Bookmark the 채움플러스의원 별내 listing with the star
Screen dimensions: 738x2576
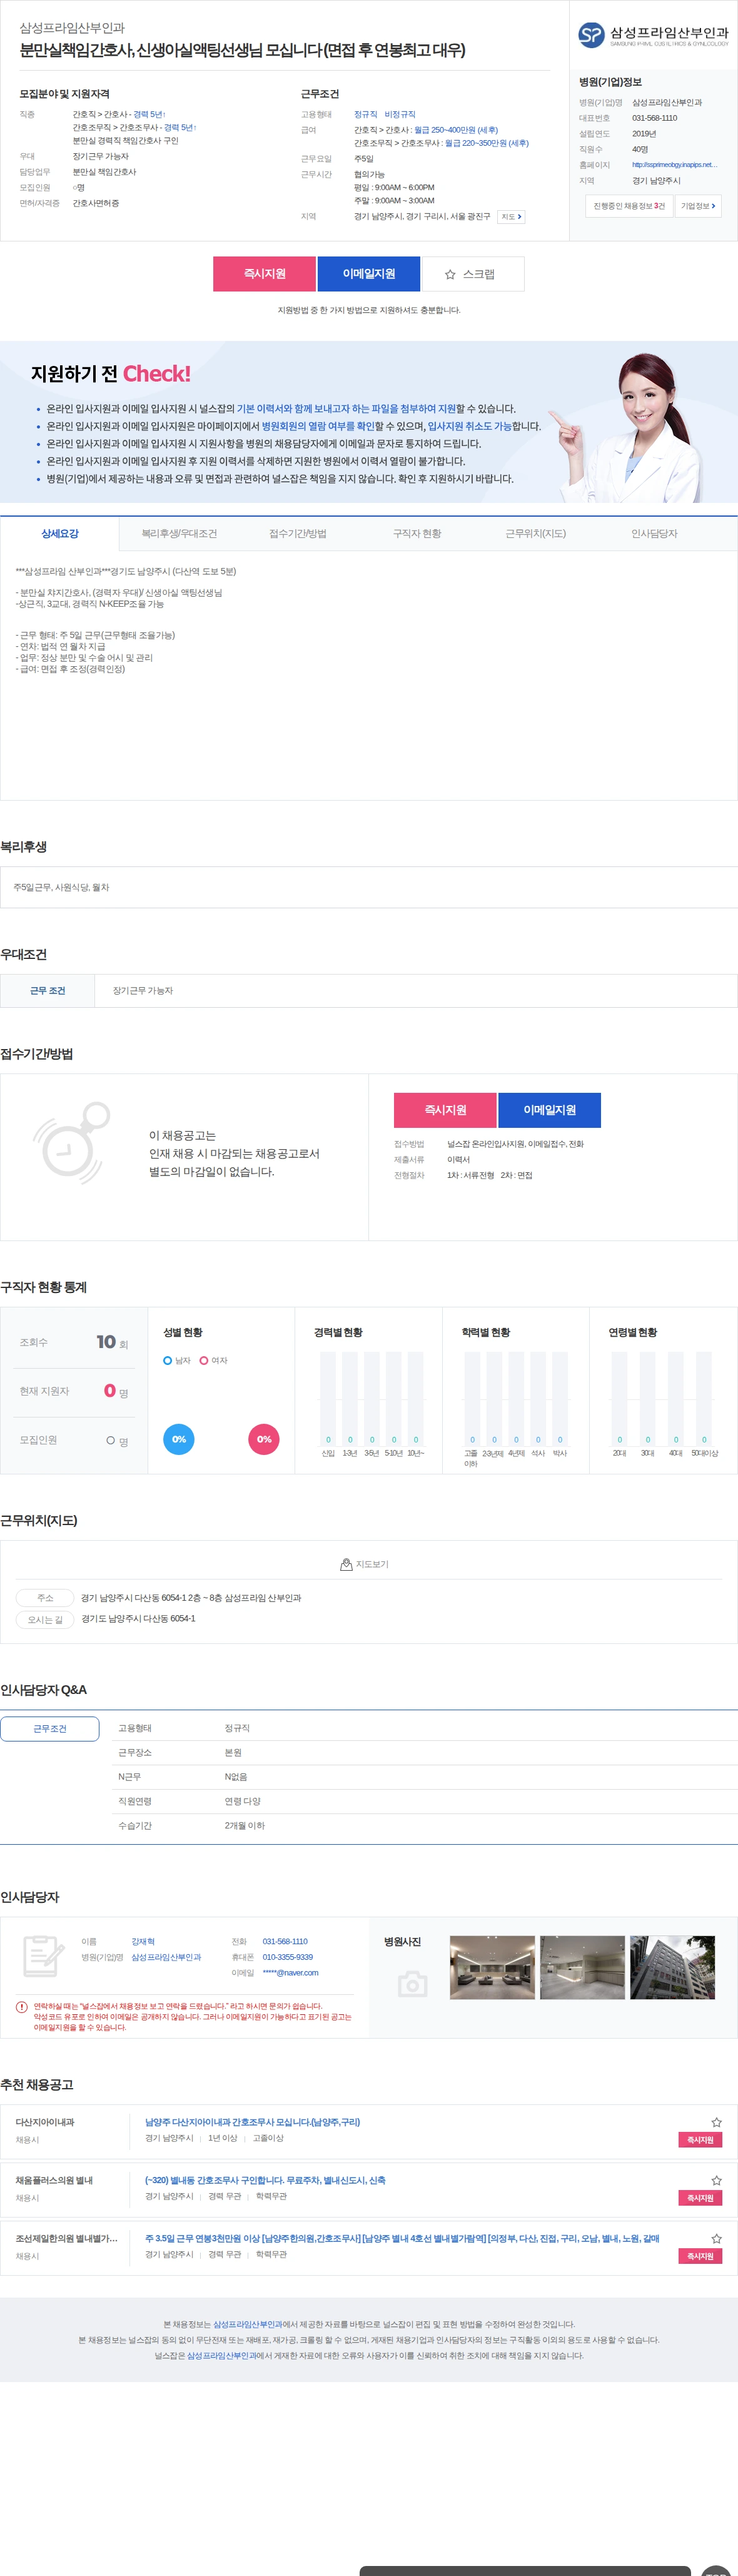point(716,2179)
